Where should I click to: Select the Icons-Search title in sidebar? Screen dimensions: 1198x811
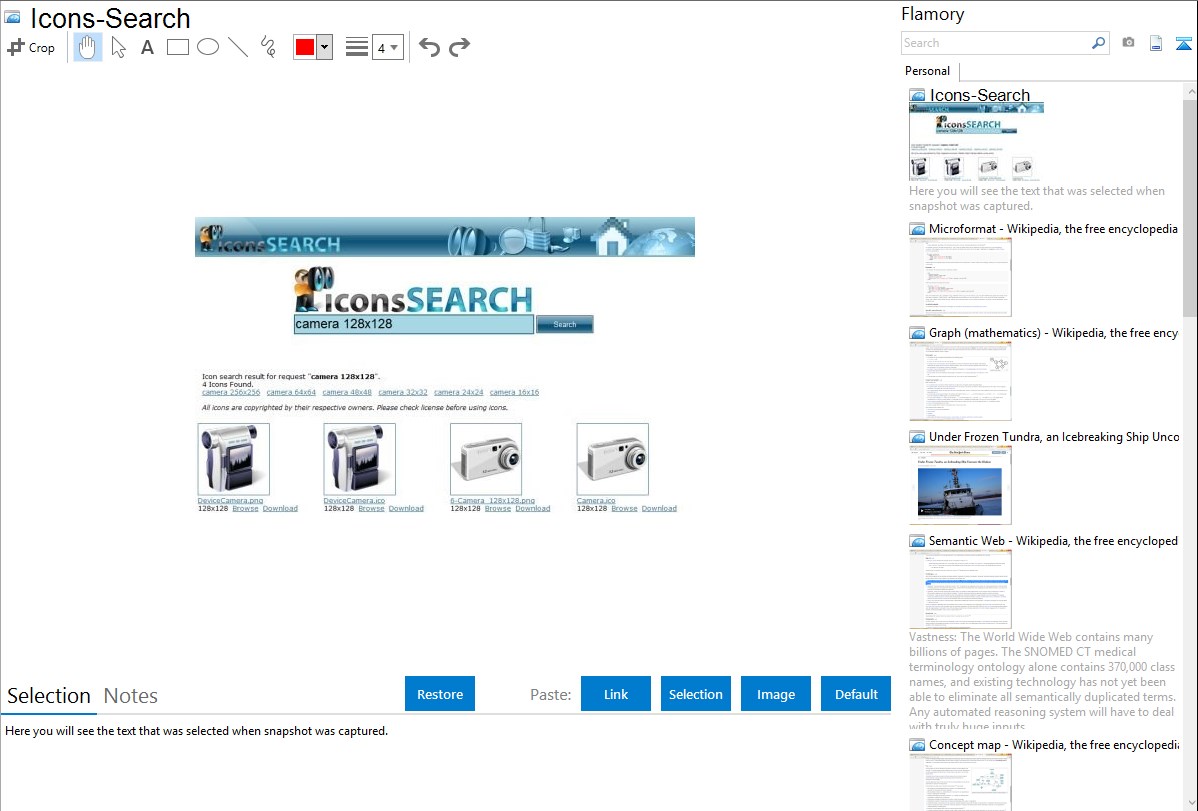(979, 96)
